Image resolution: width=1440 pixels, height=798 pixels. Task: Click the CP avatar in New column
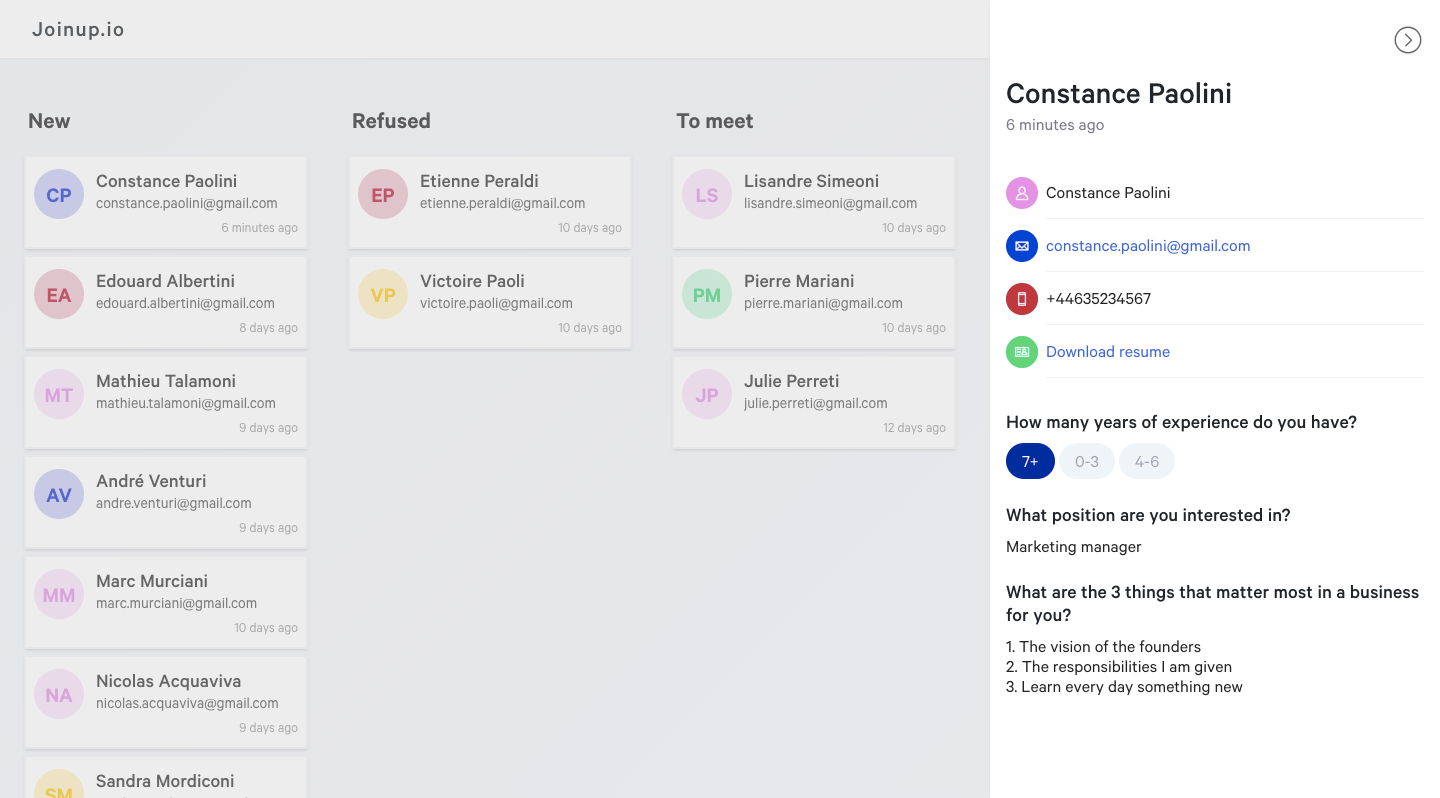point(59,194)
